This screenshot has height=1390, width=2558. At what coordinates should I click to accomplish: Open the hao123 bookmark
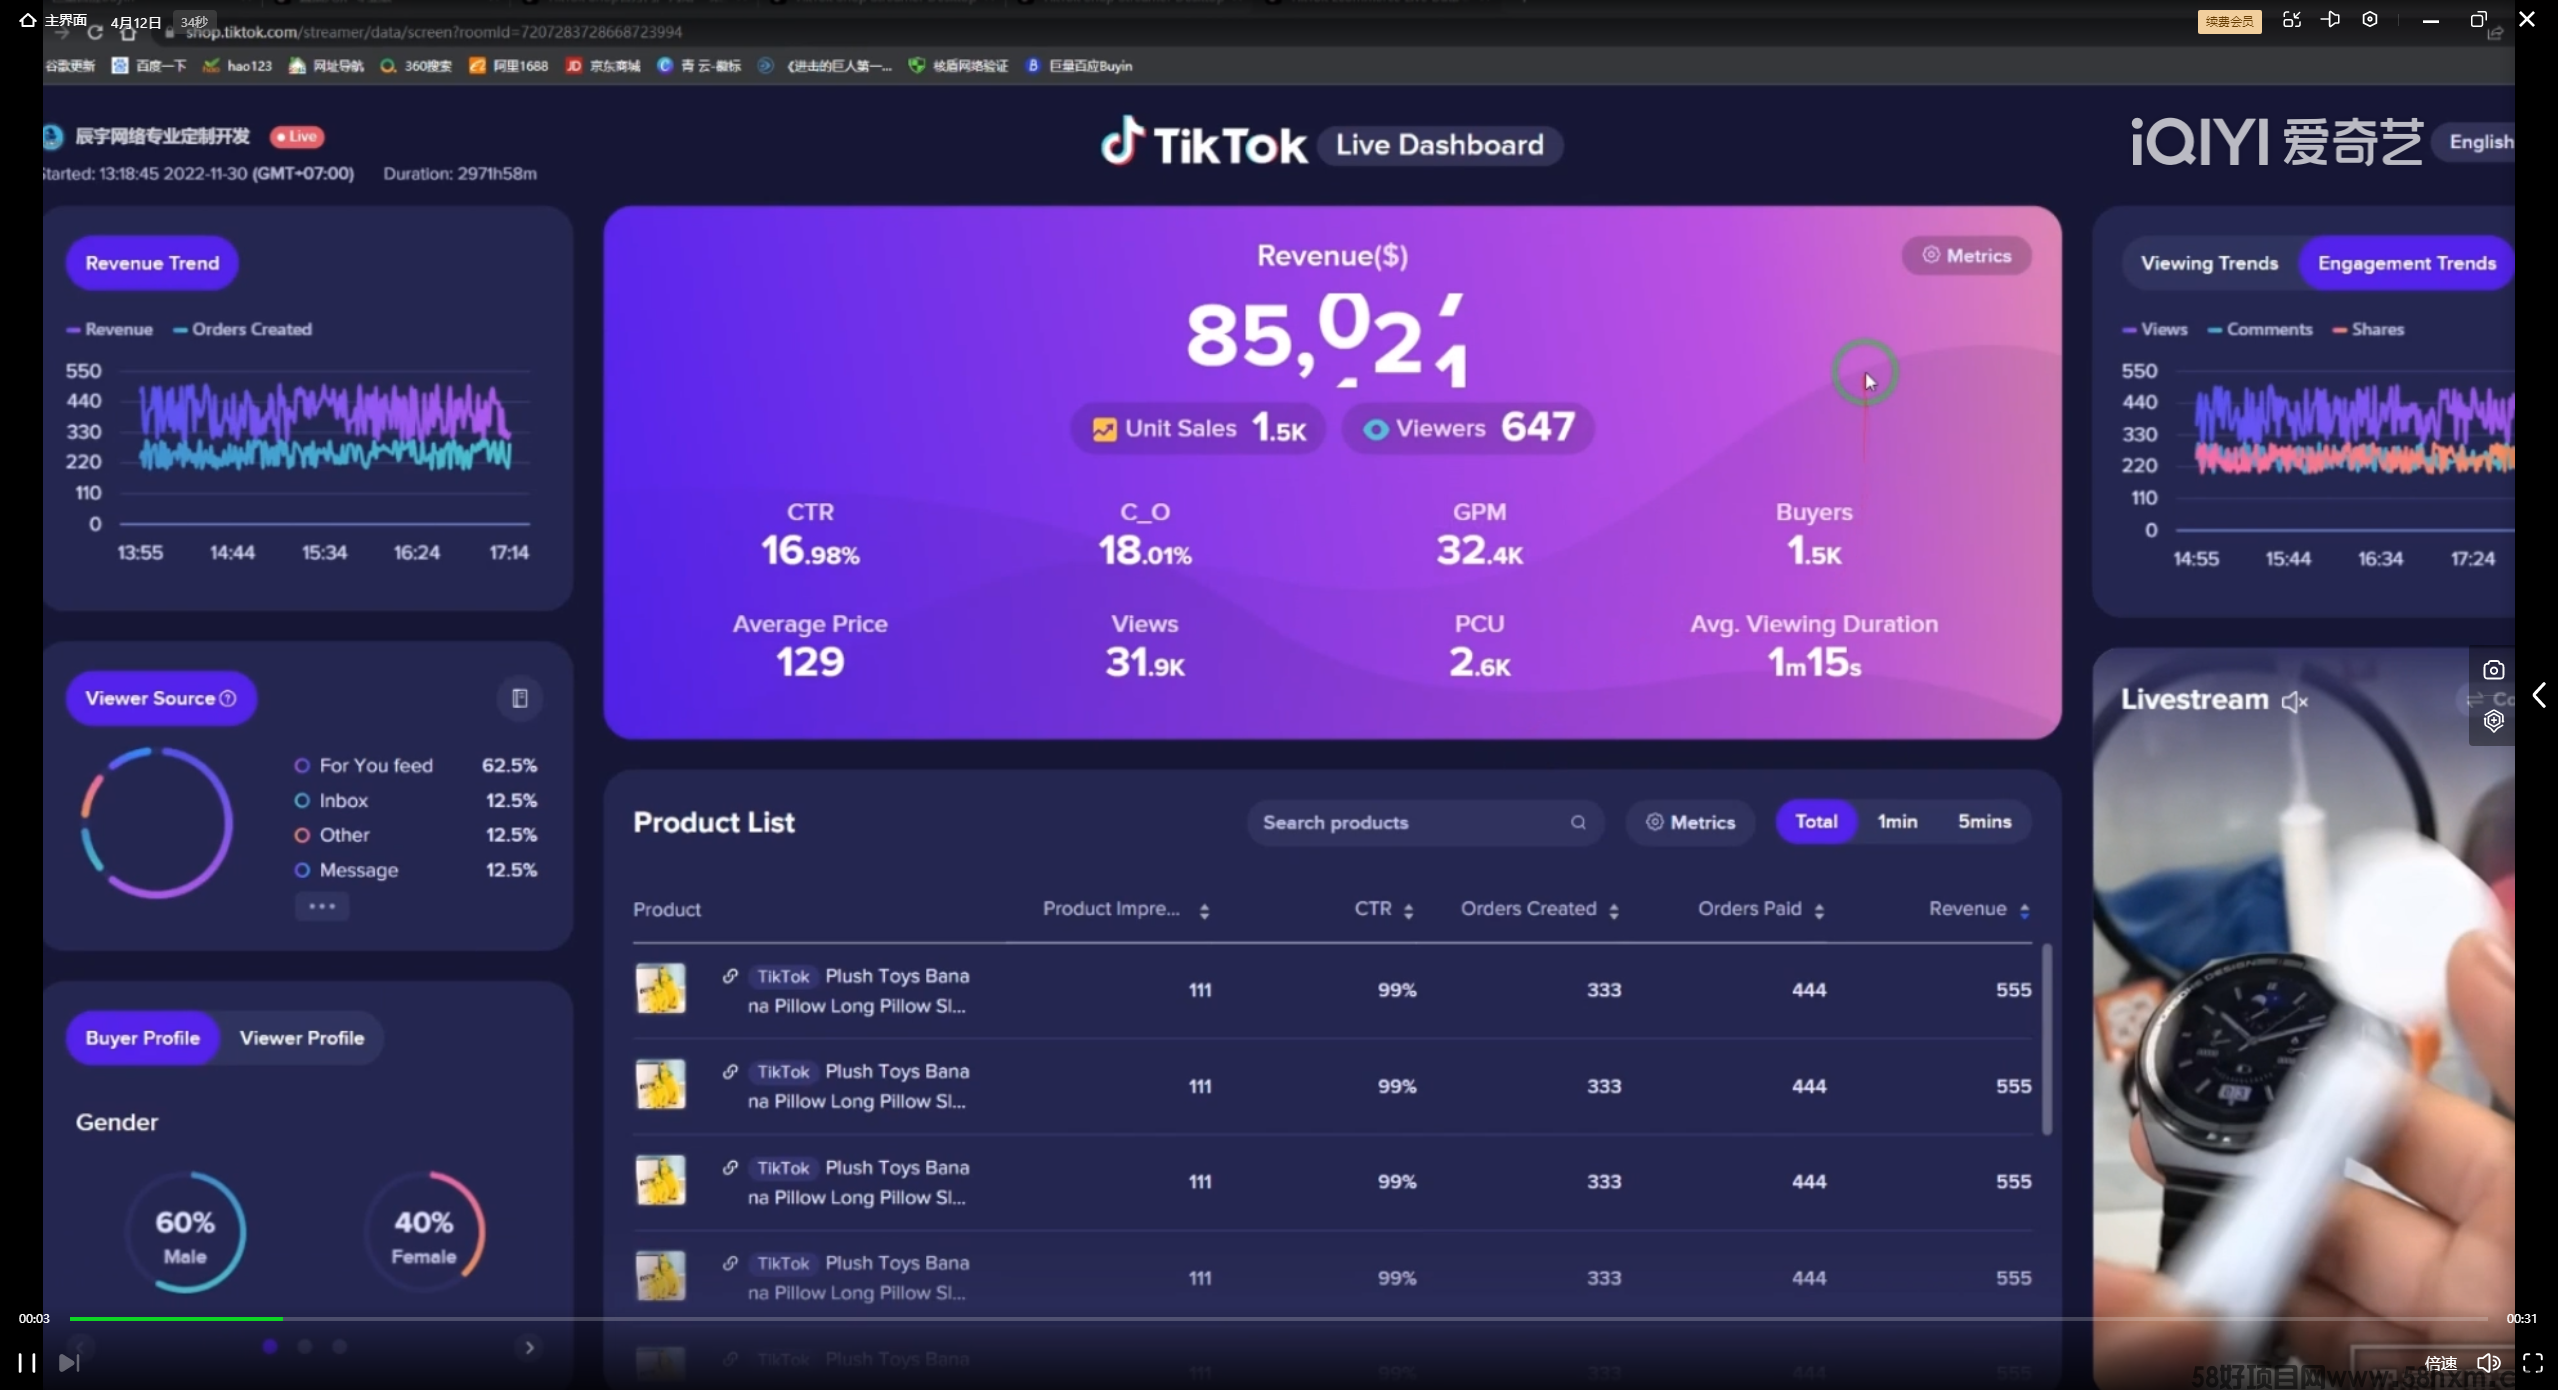pos(237,66)
